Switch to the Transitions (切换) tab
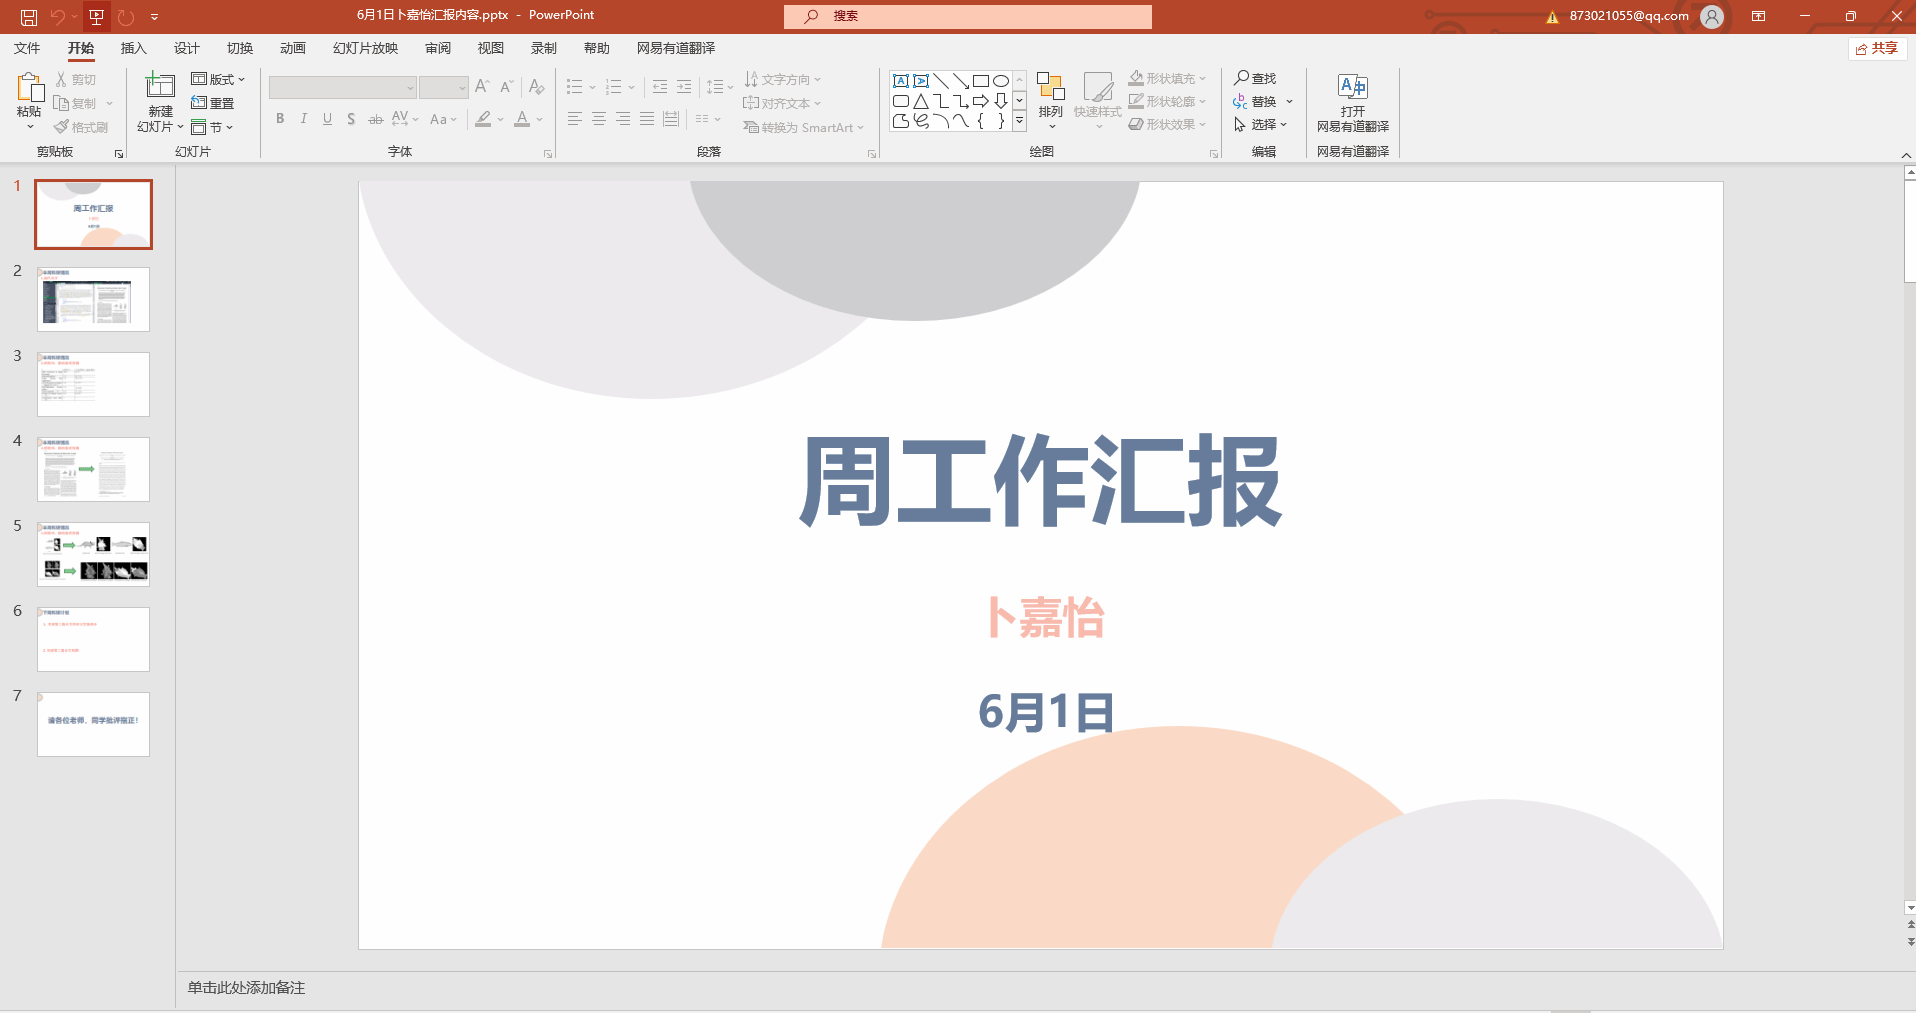1916x1013 pixels. [239, 48]
